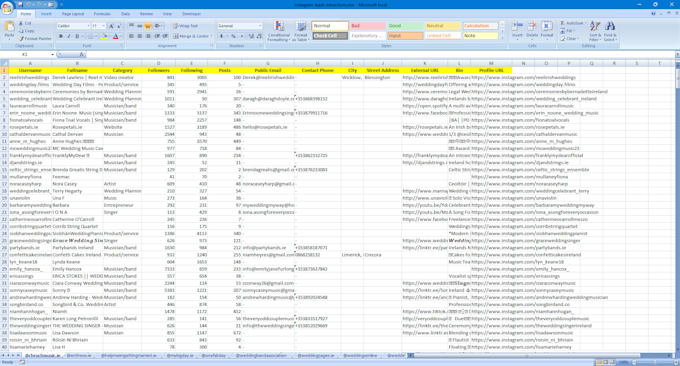Apply the Good cell style
The image size is (680, 366).
[405, 26]
